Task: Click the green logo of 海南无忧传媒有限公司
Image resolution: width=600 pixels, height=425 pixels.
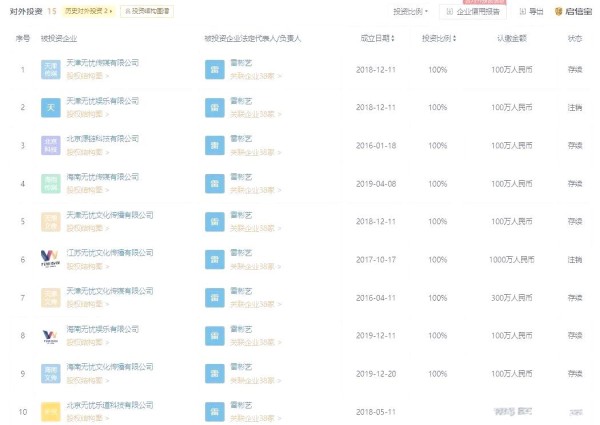Action: click(51, 184)
